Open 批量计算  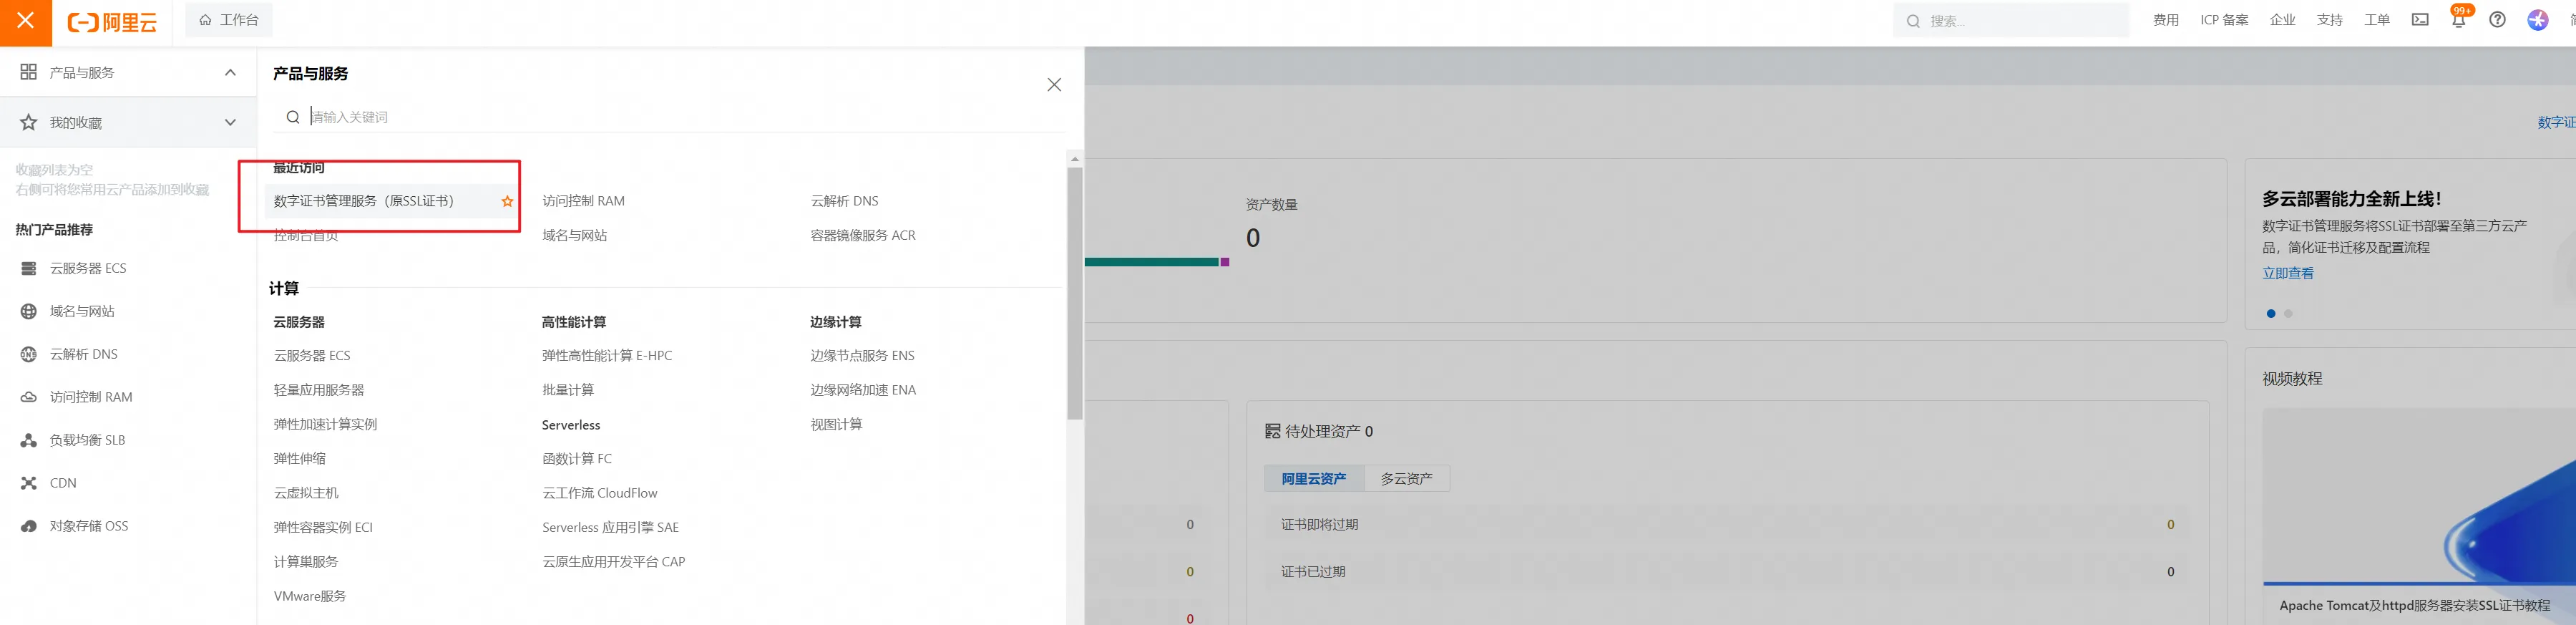568,390
